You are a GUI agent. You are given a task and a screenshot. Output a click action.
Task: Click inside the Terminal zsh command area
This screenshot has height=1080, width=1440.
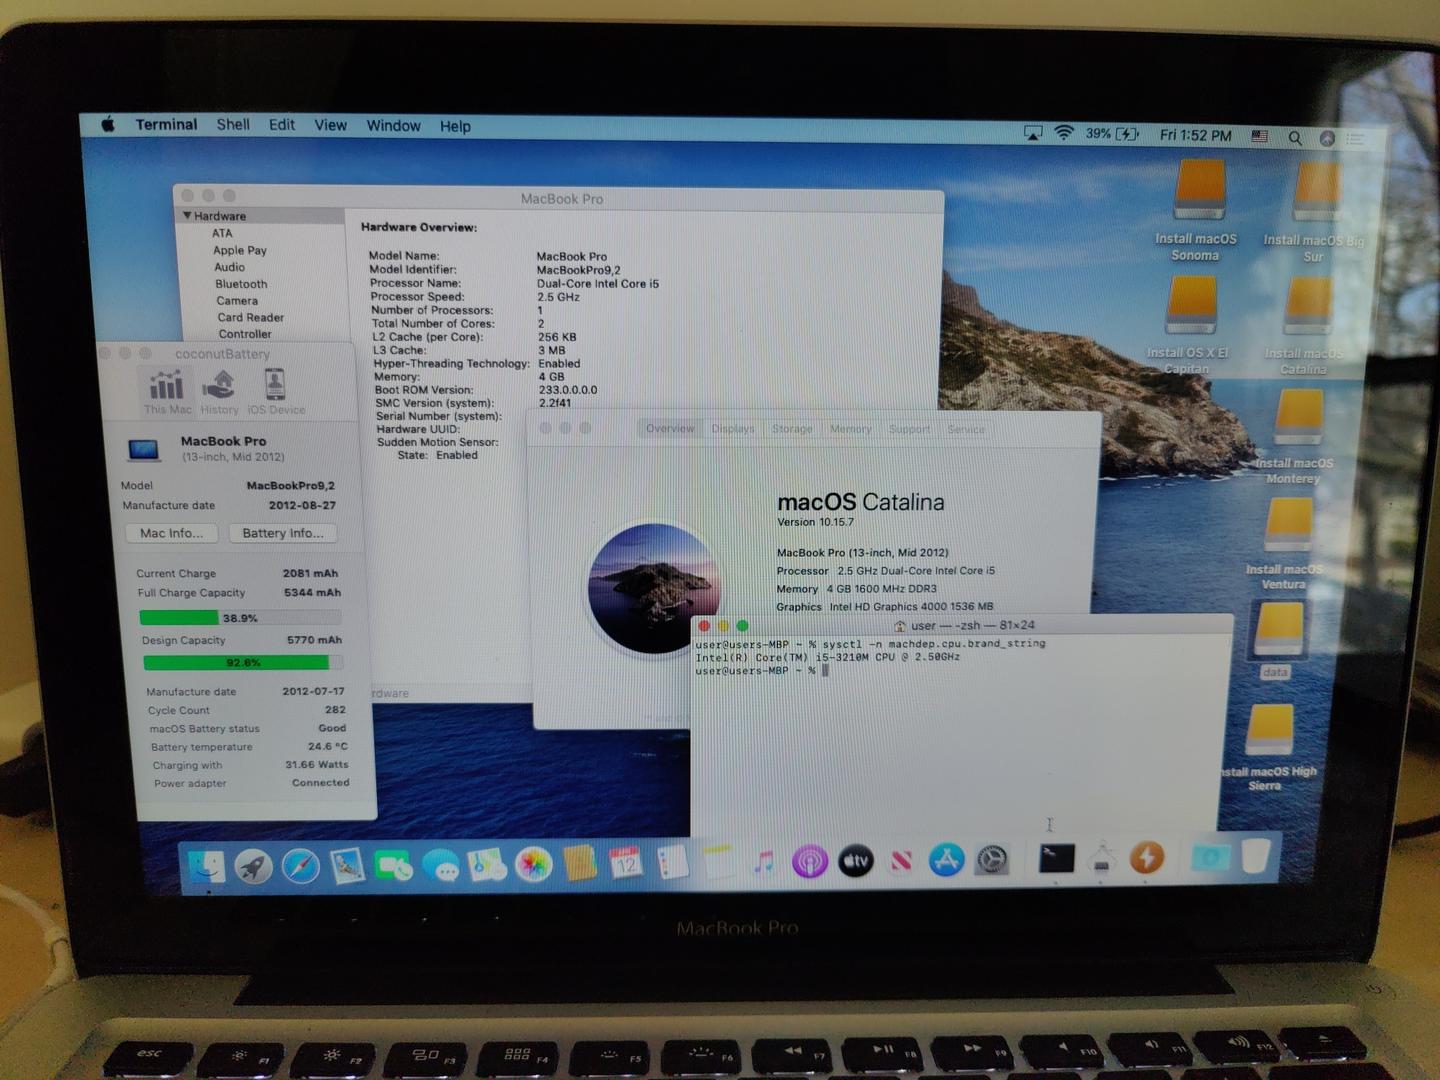tap(958, 740)
